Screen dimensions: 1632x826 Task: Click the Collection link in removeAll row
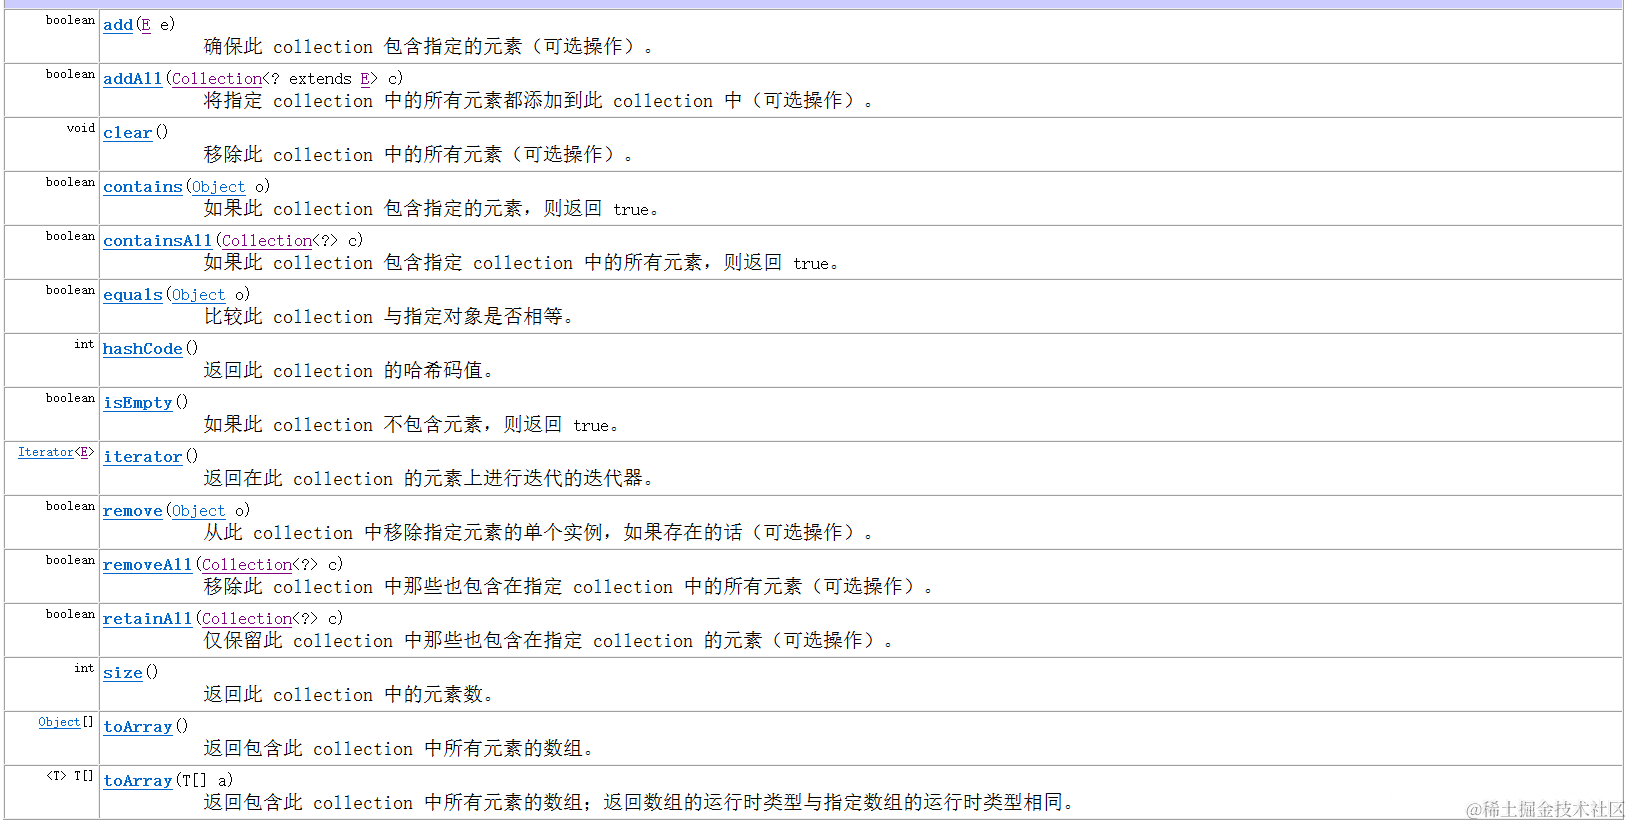click(x=247, y=565)
